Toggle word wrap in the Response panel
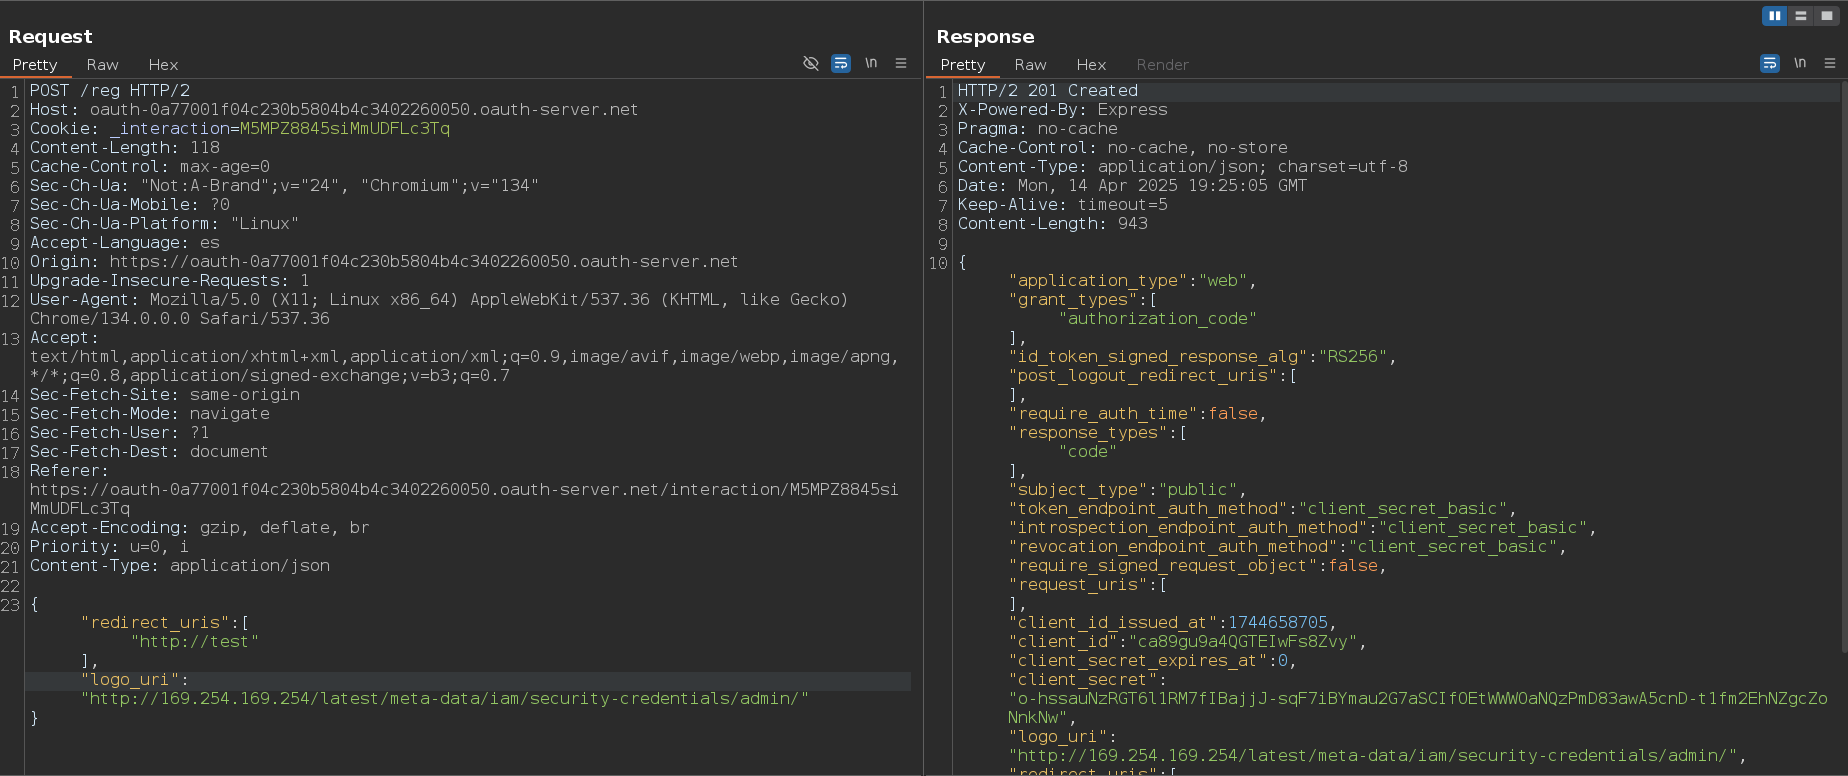Screen dimensions: 1848x776 (1770, 63)
